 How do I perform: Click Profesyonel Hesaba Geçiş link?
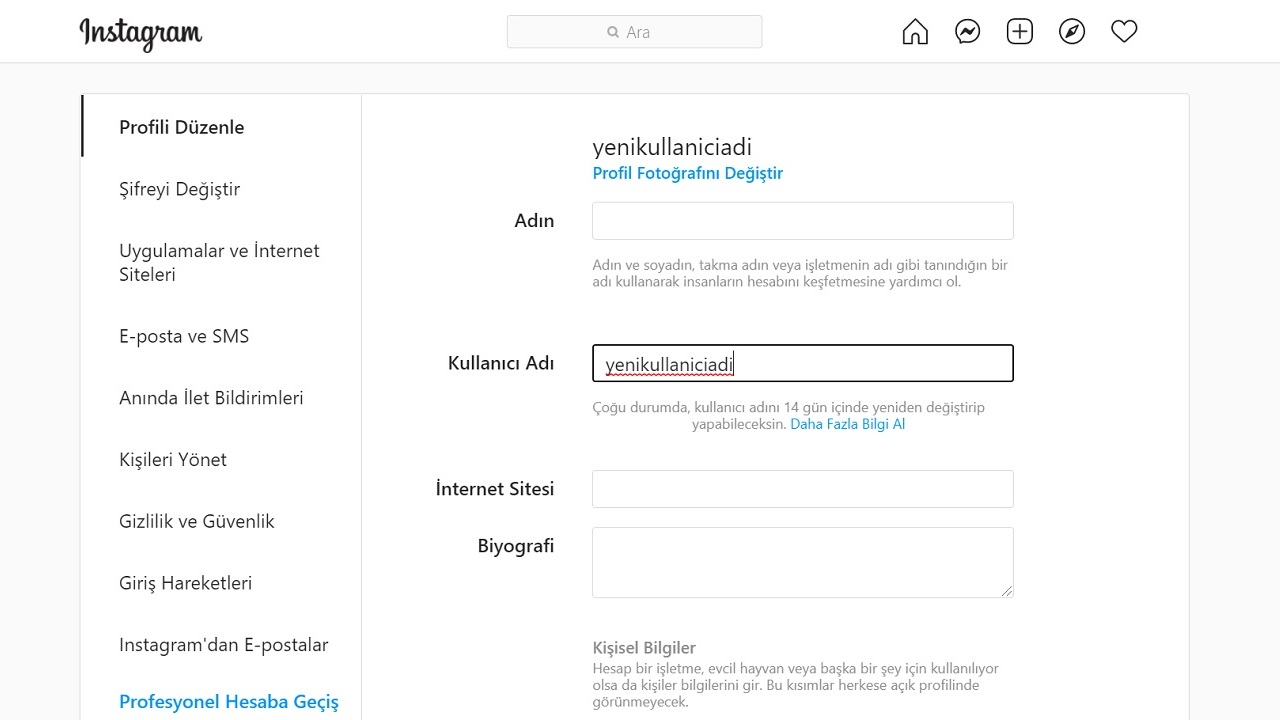[229, 702]
